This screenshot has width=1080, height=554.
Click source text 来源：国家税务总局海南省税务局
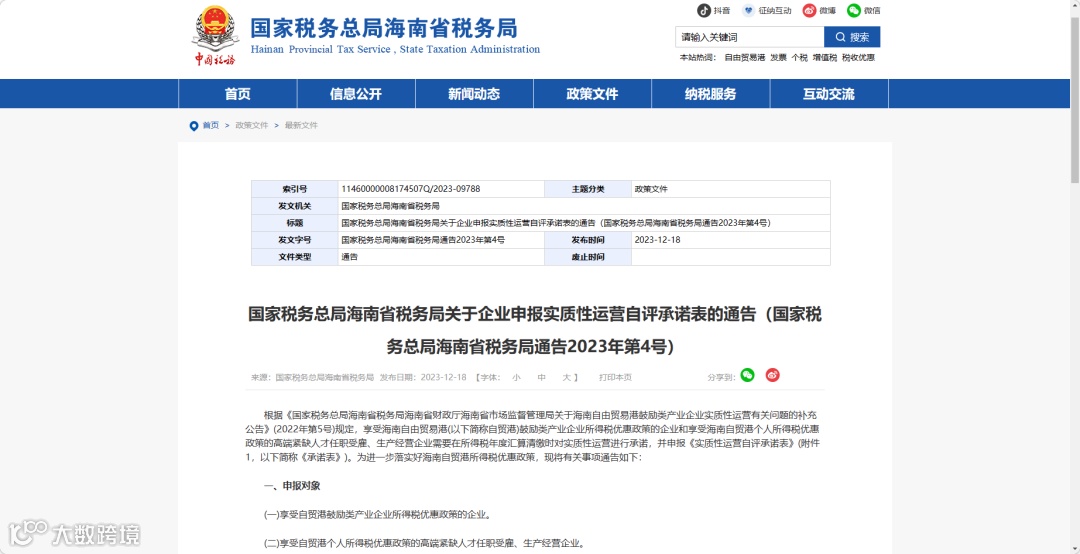click(x=312, y=378)
